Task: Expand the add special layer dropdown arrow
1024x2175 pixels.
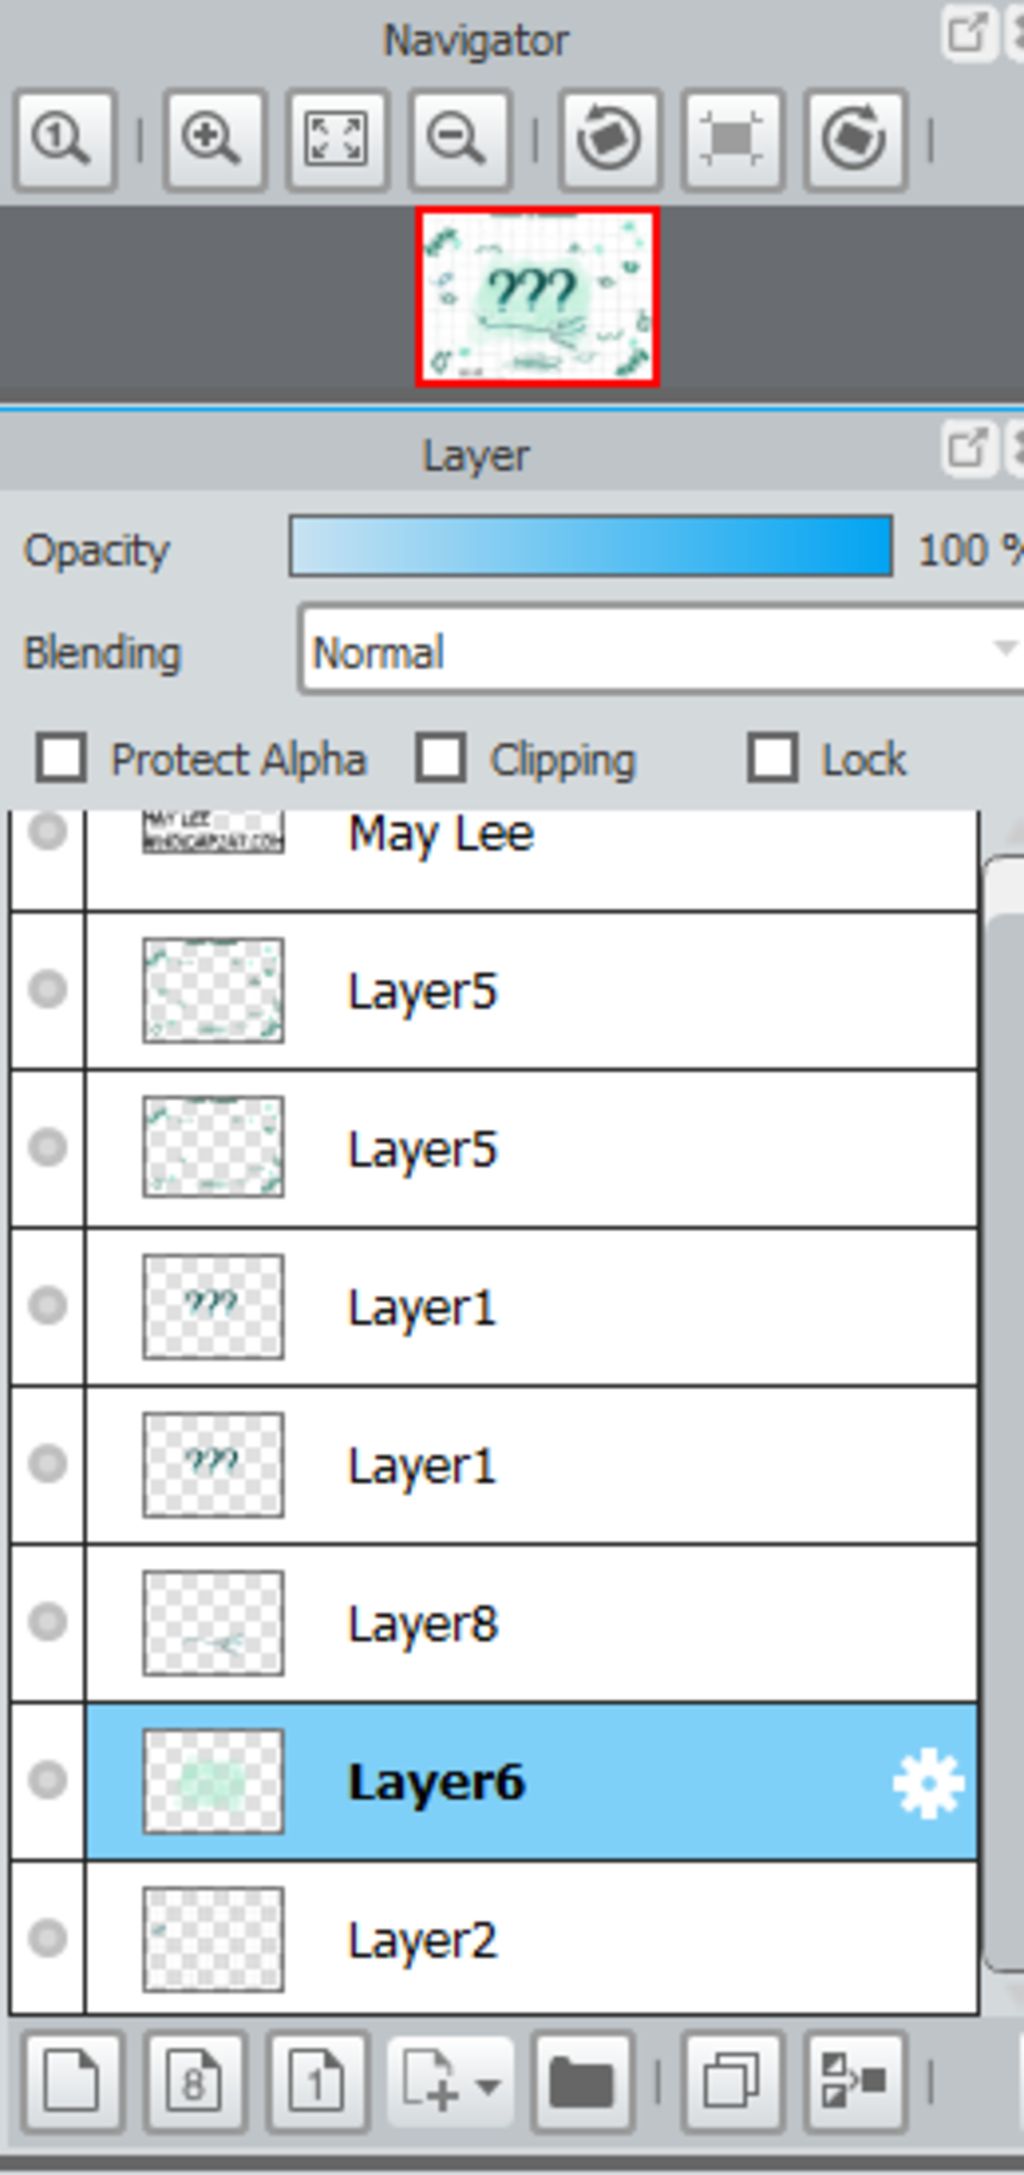Action: 488,2086
